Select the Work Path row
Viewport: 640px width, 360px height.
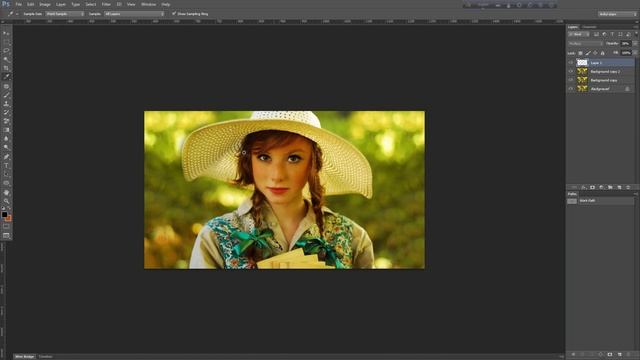click(601, 201)
